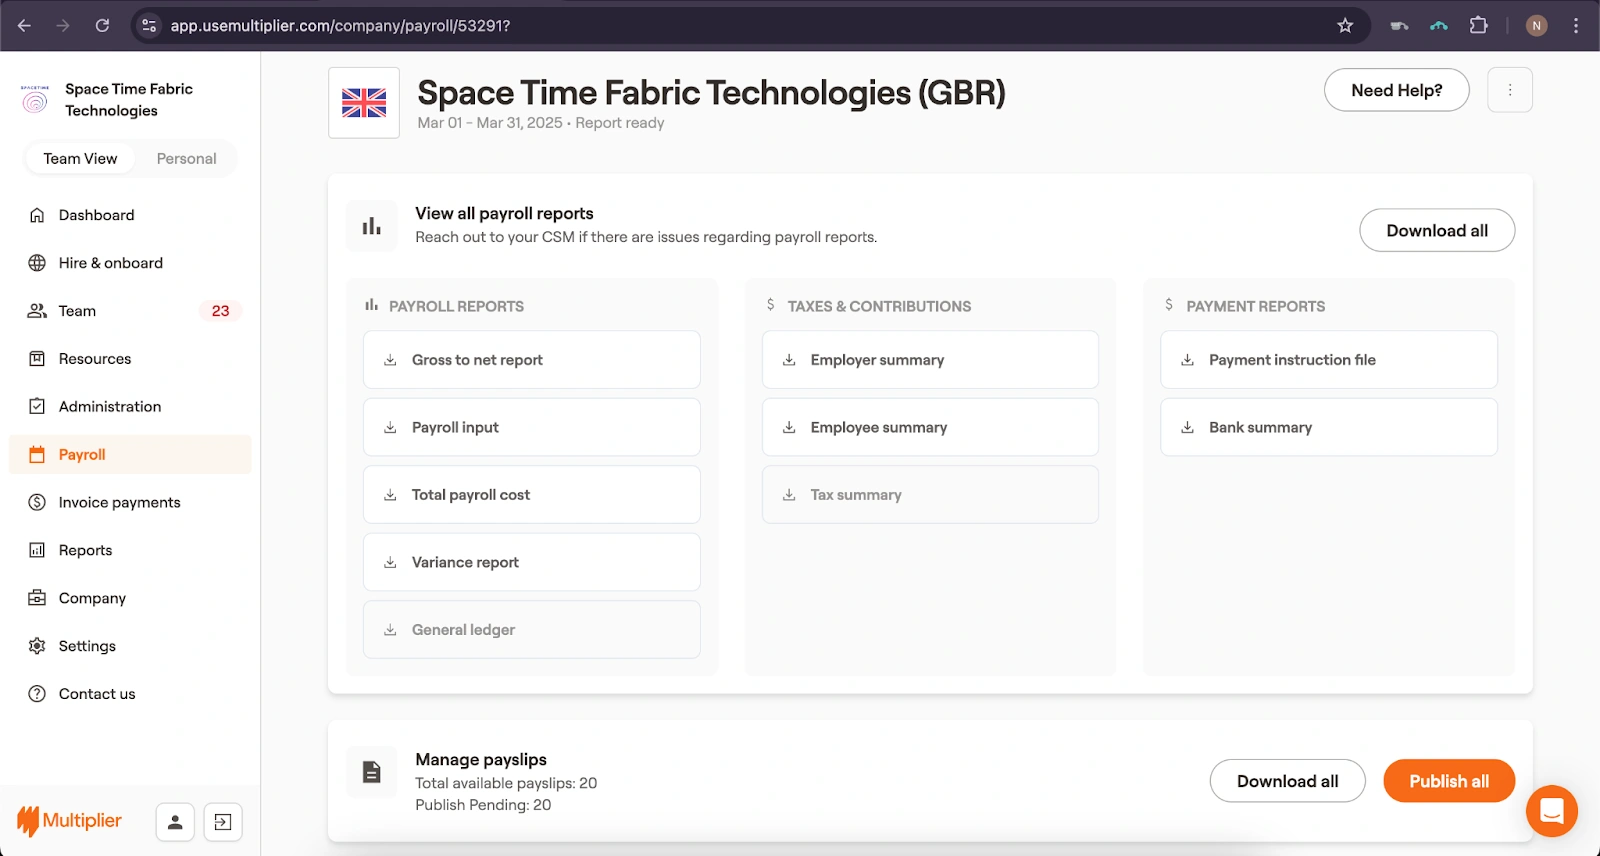Go to the Team page

130,311
